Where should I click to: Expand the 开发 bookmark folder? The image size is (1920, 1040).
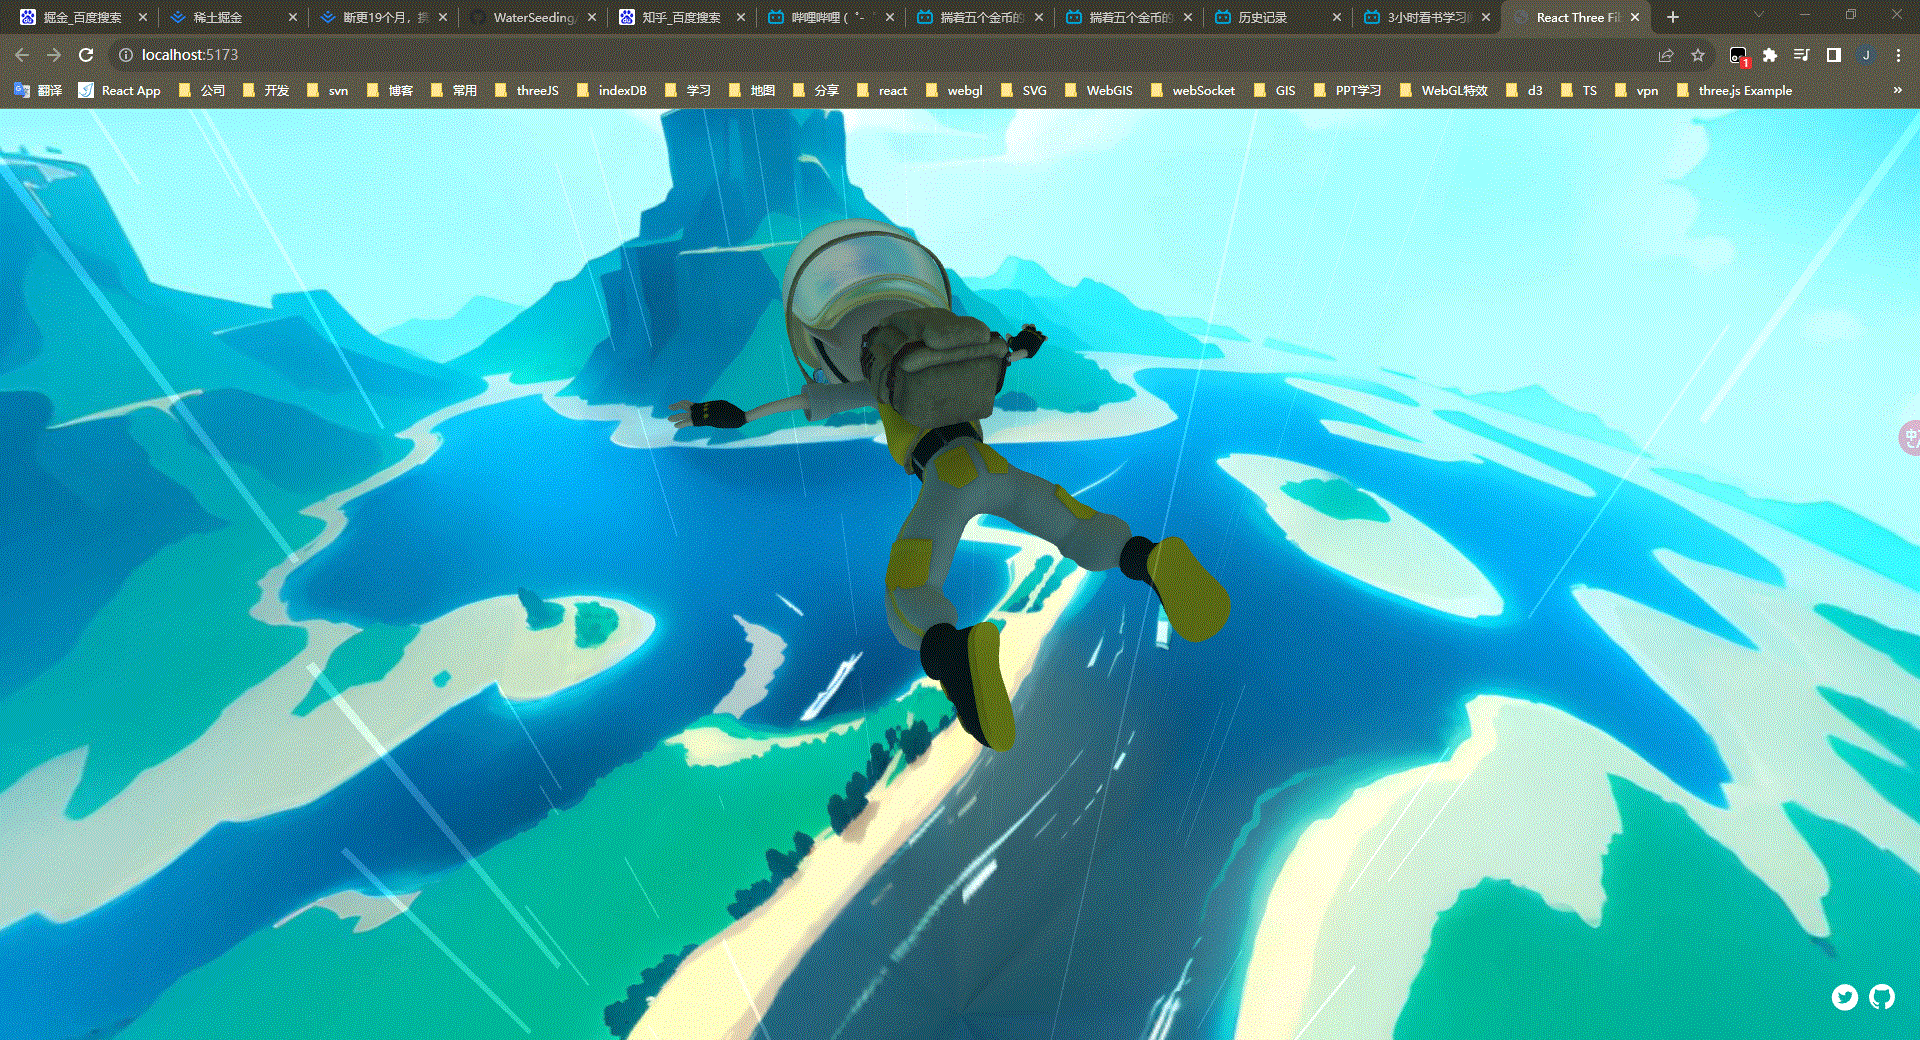pyautogui.click(x=266, y=90)
